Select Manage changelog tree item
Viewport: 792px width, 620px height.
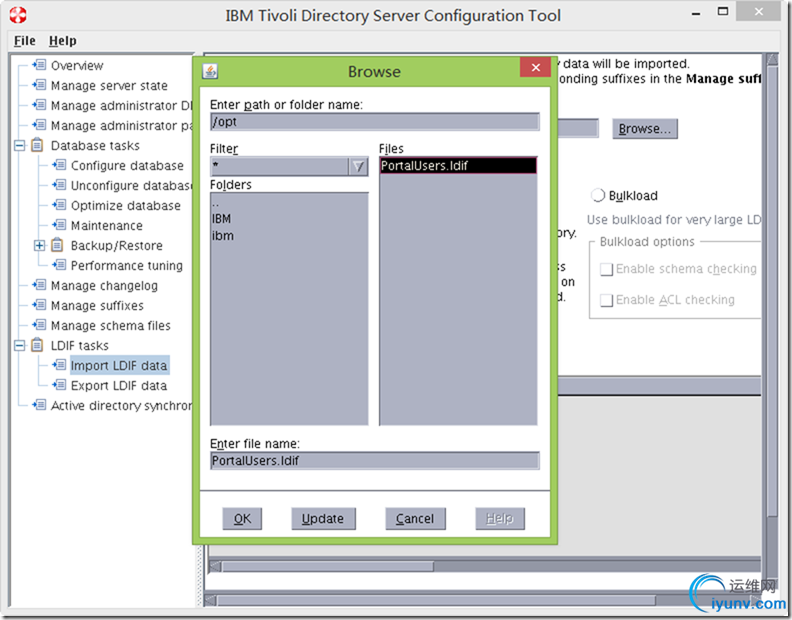click(x=104, y=285)
